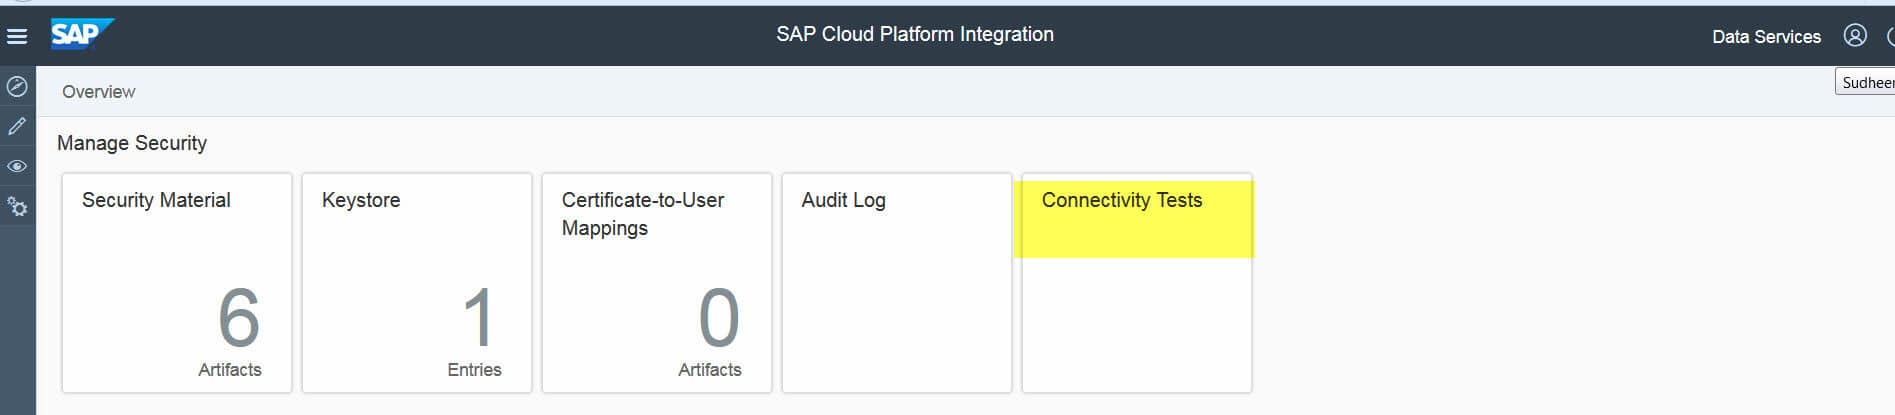
Task: Open the Keystore tile
Action: pos(417,282)
